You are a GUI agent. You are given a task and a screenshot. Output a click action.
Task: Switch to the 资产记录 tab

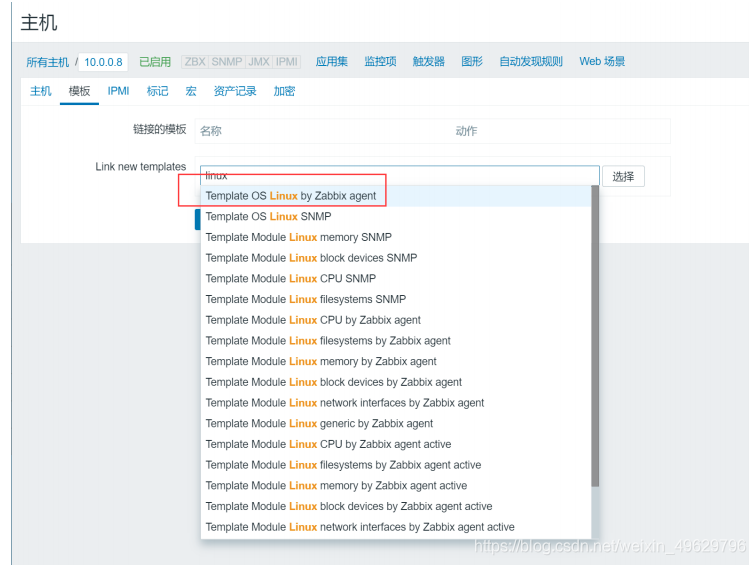235,91
